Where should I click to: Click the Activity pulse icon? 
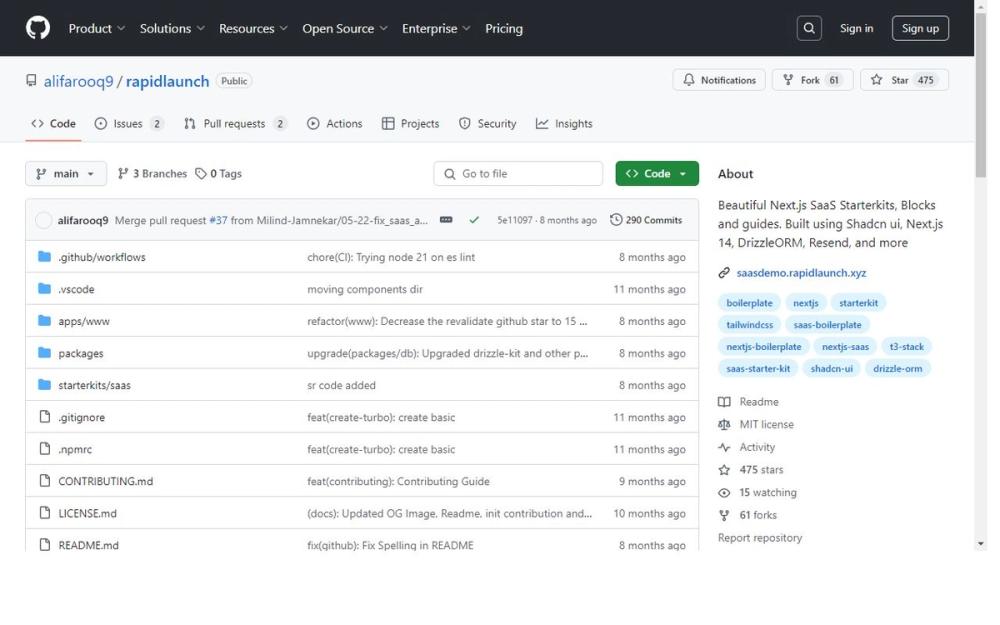coord(724,447)
